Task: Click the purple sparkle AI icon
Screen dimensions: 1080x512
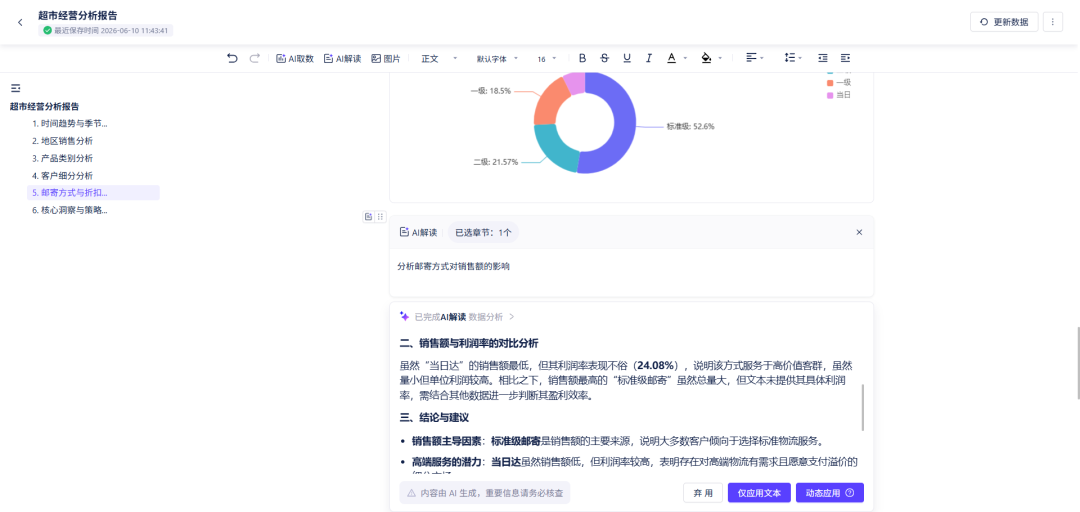Action: 404,316
